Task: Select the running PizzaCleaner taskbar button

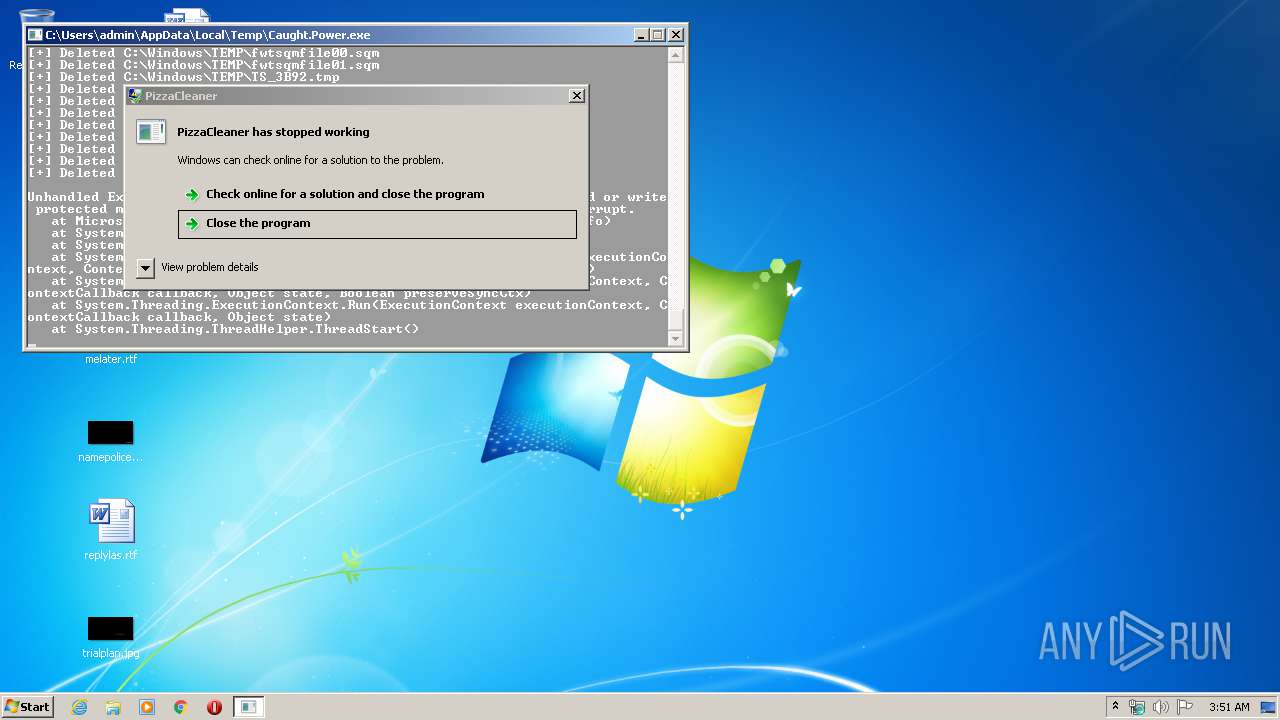Action: point(248,707)
